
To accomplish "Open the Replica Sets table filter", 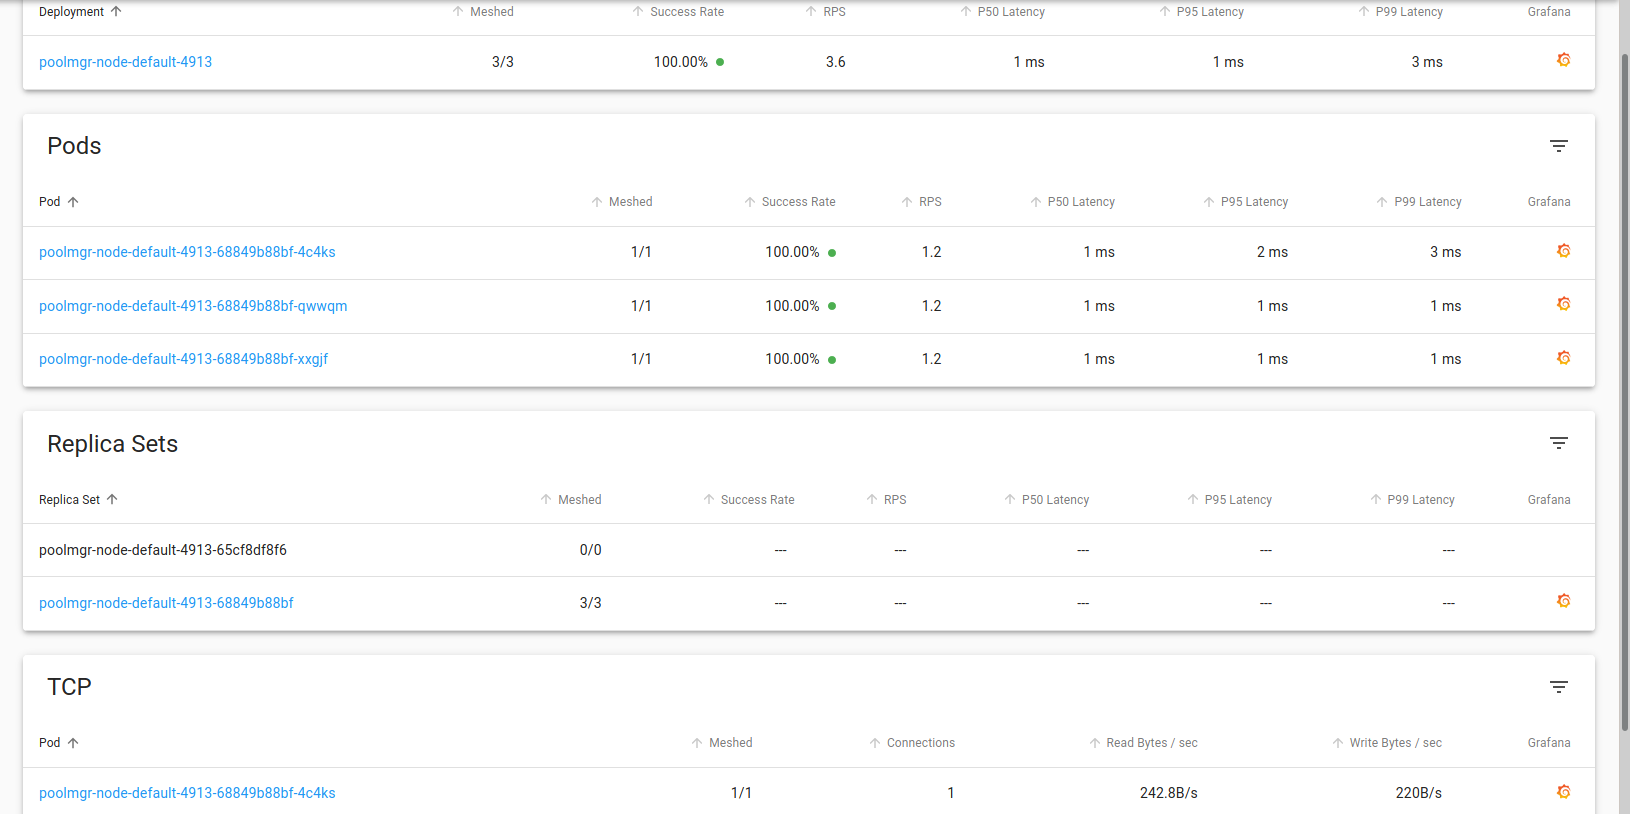I will point(1558,443).
